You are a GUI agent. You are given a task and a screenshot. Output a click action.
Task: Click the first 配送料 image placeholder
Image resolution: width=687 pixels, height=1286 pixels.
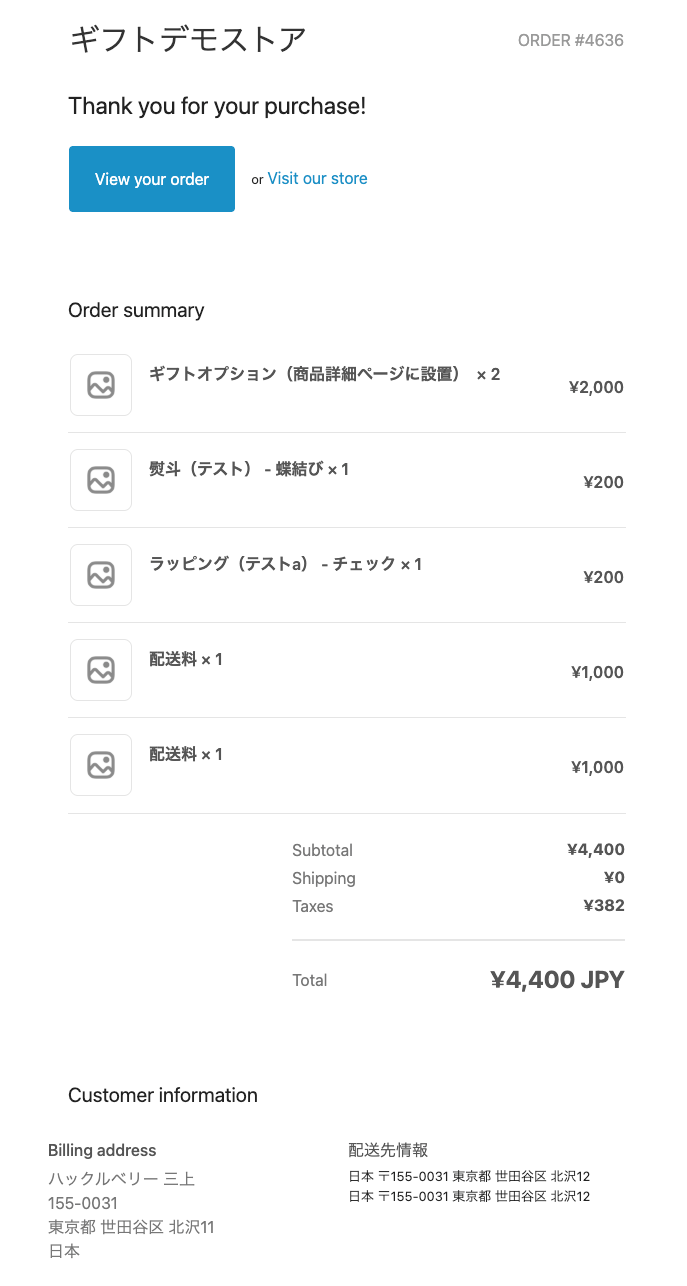tap(101, 670)
